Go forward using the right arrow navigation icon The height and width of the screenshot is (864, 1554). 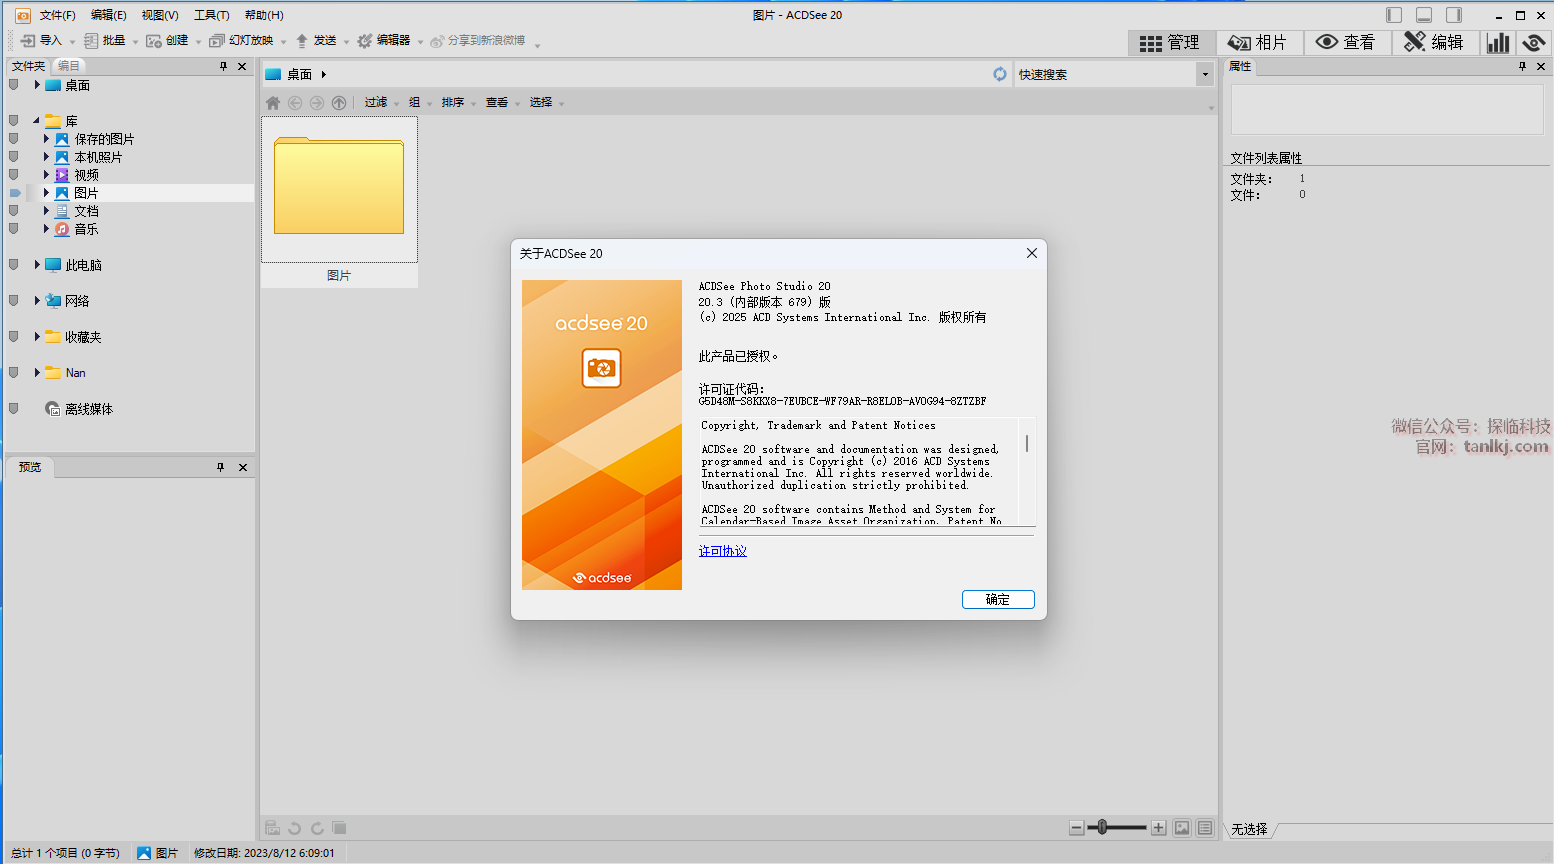pos(317,103)
